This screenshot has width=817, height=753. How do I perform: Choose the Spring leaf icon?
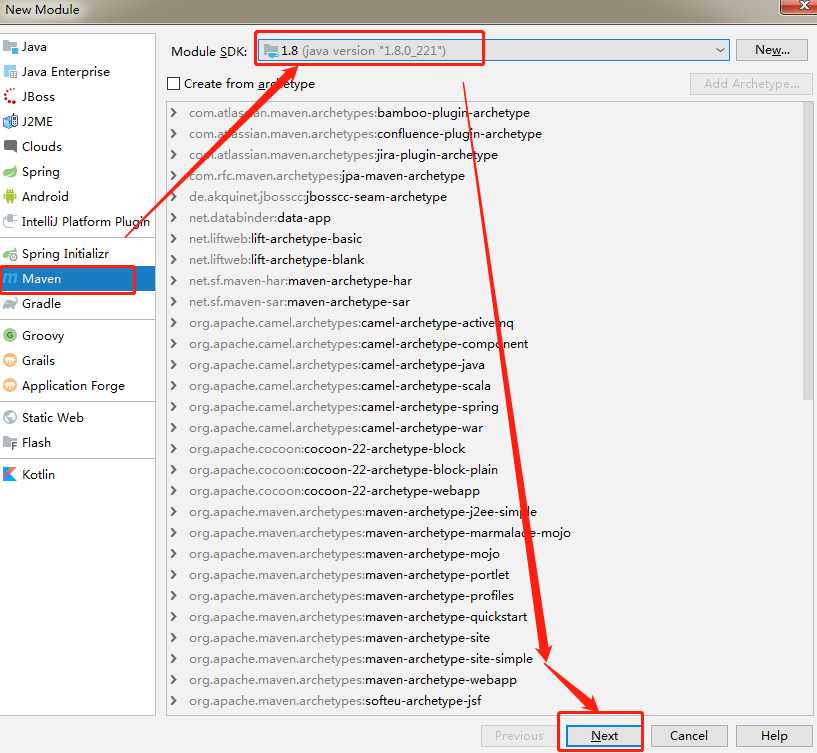10,171
